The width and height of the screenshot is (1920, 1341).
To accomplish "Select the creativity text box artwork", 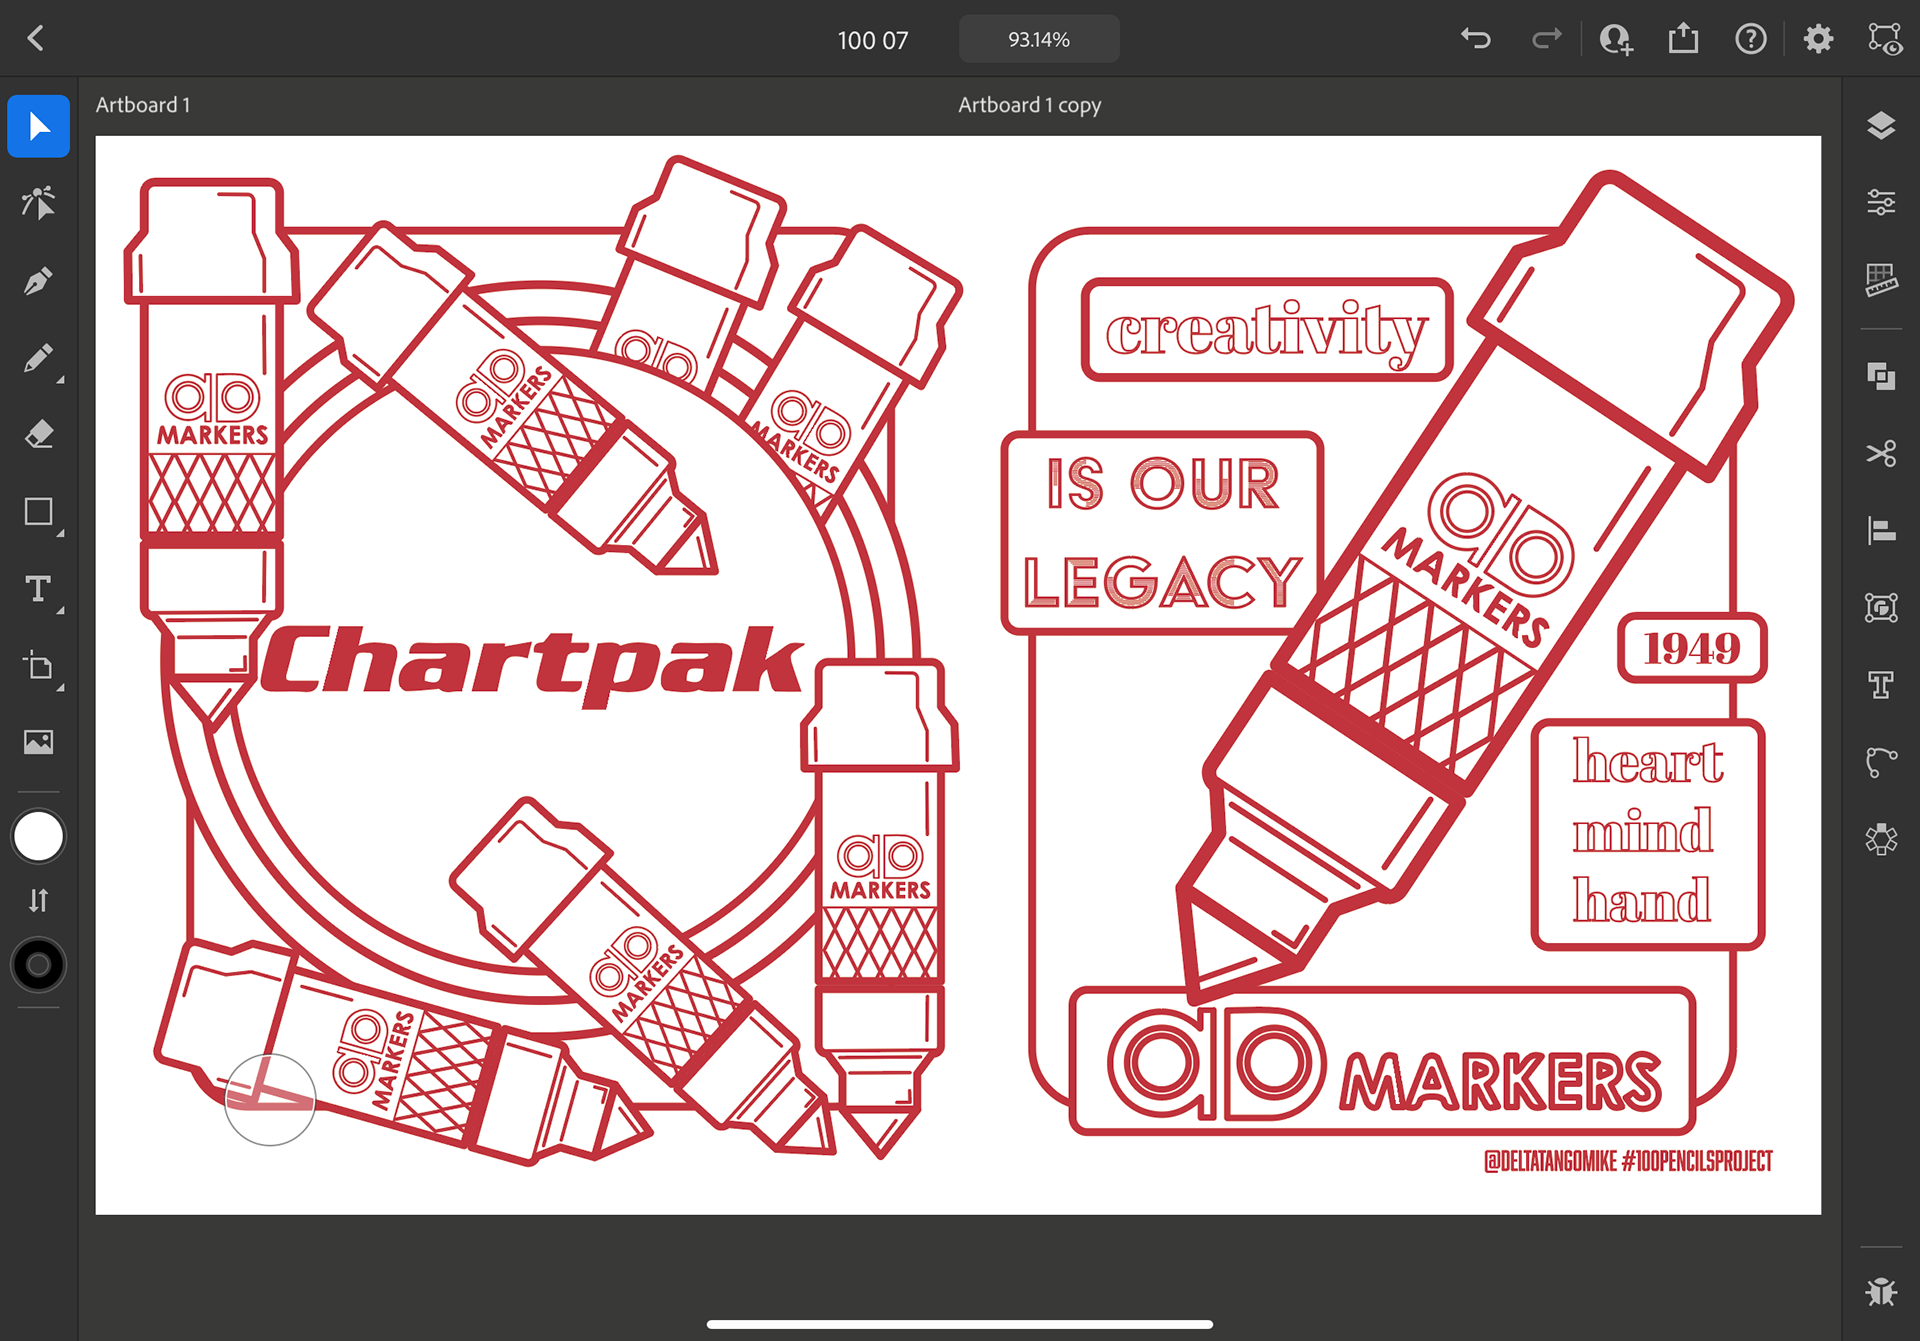I will click(x=1267, y=329).
